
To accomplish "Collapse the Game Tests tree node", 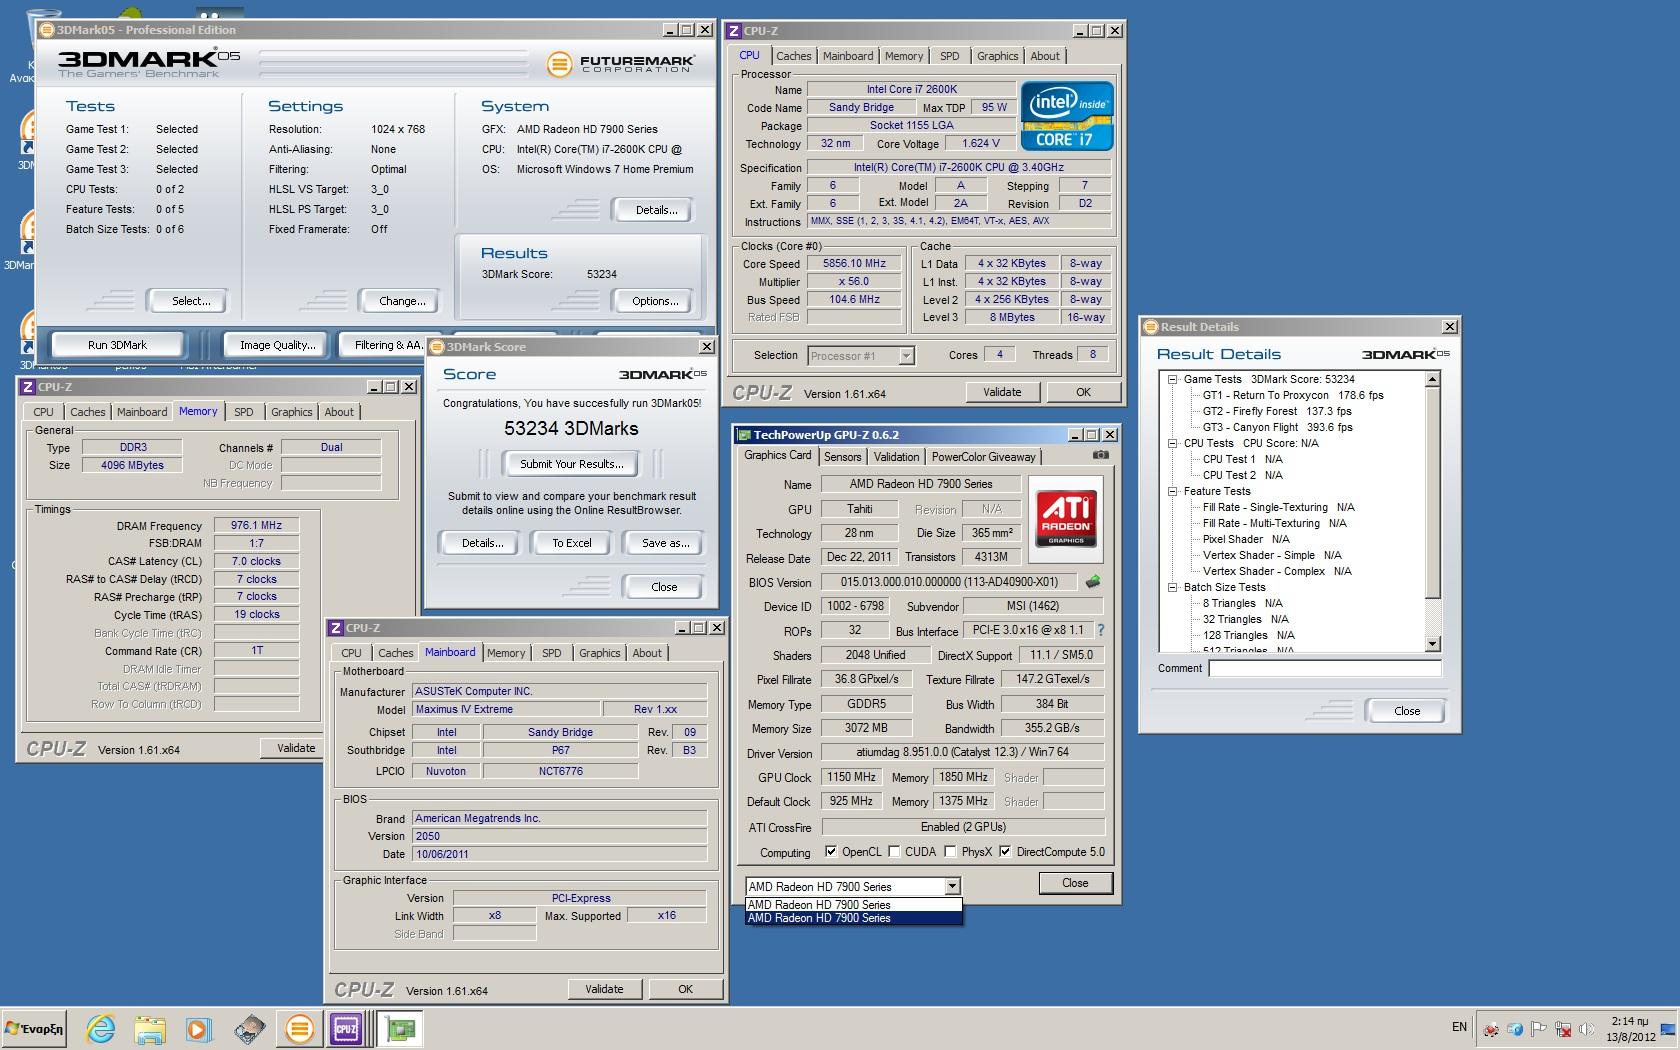I will point(1173,379).
